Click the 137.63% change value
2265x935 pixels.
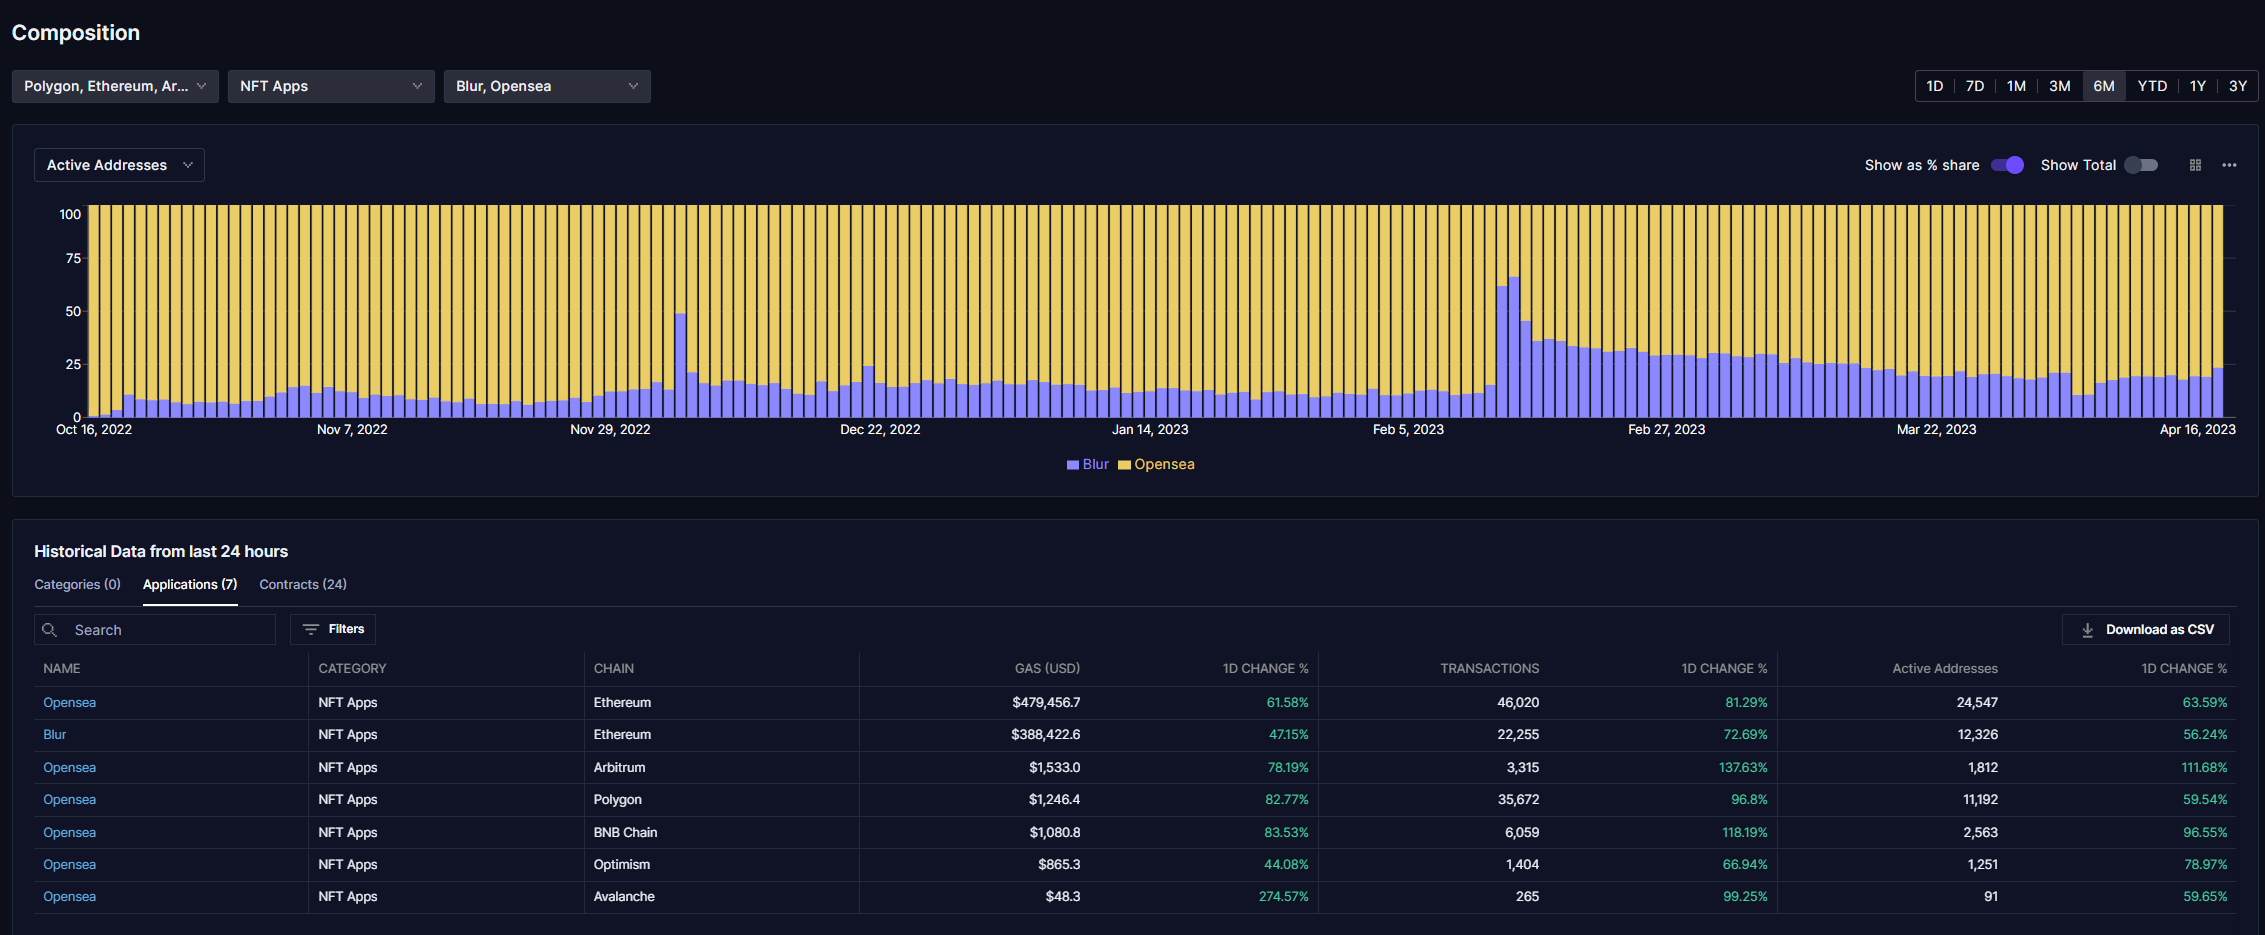tap(1743, 768)
